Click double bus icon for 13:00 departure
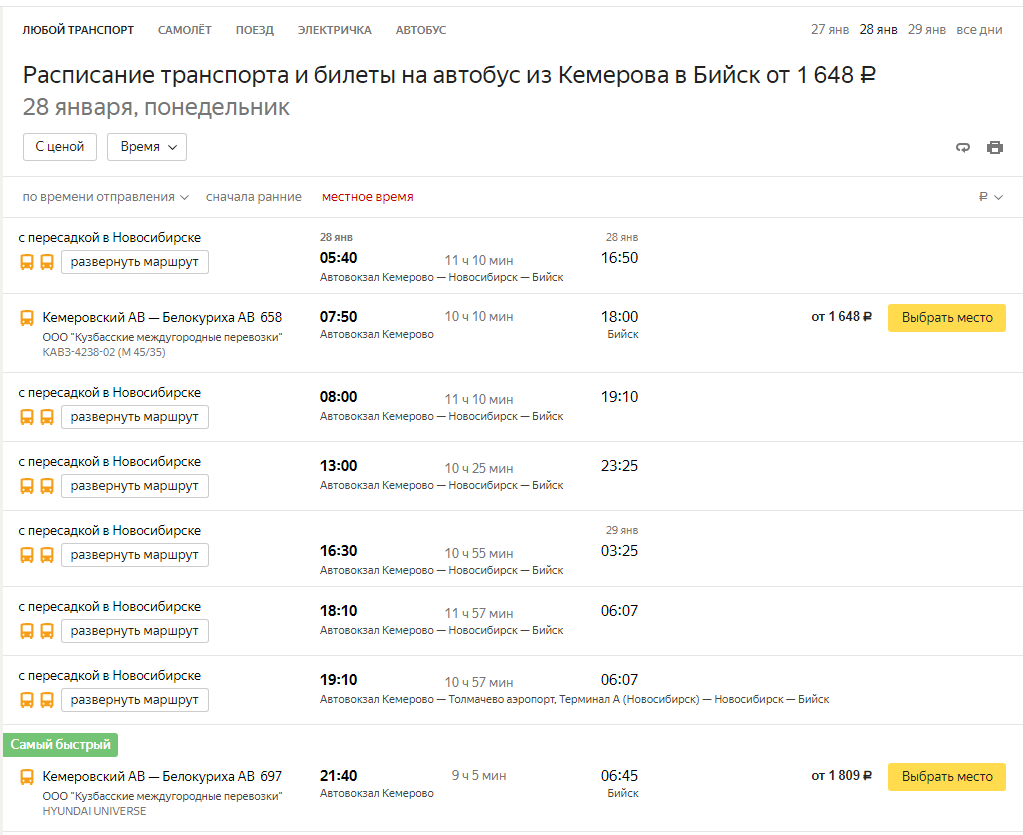Screen dimensions: 1023x835 pos(37,486)
